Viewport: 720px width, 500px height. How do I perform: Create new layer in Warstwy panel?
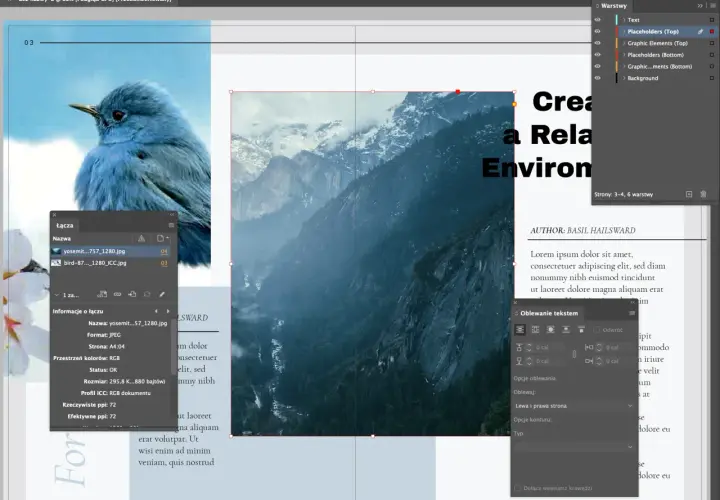click(689, 194)
